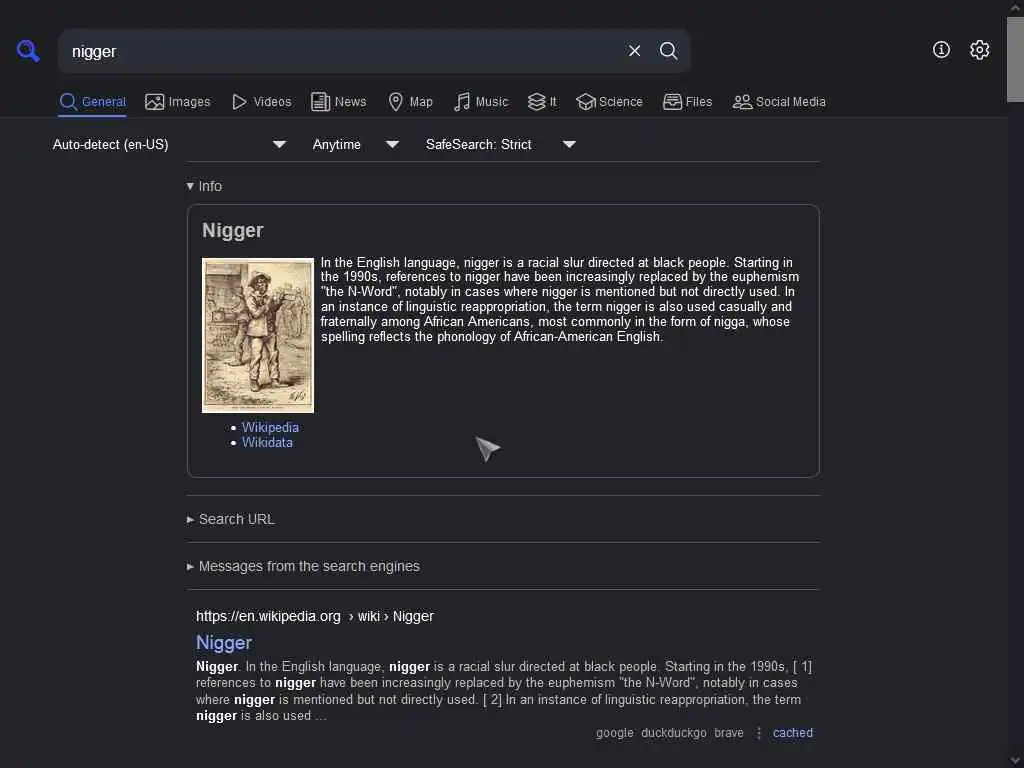Switch to the News tab

click(338, 102)
